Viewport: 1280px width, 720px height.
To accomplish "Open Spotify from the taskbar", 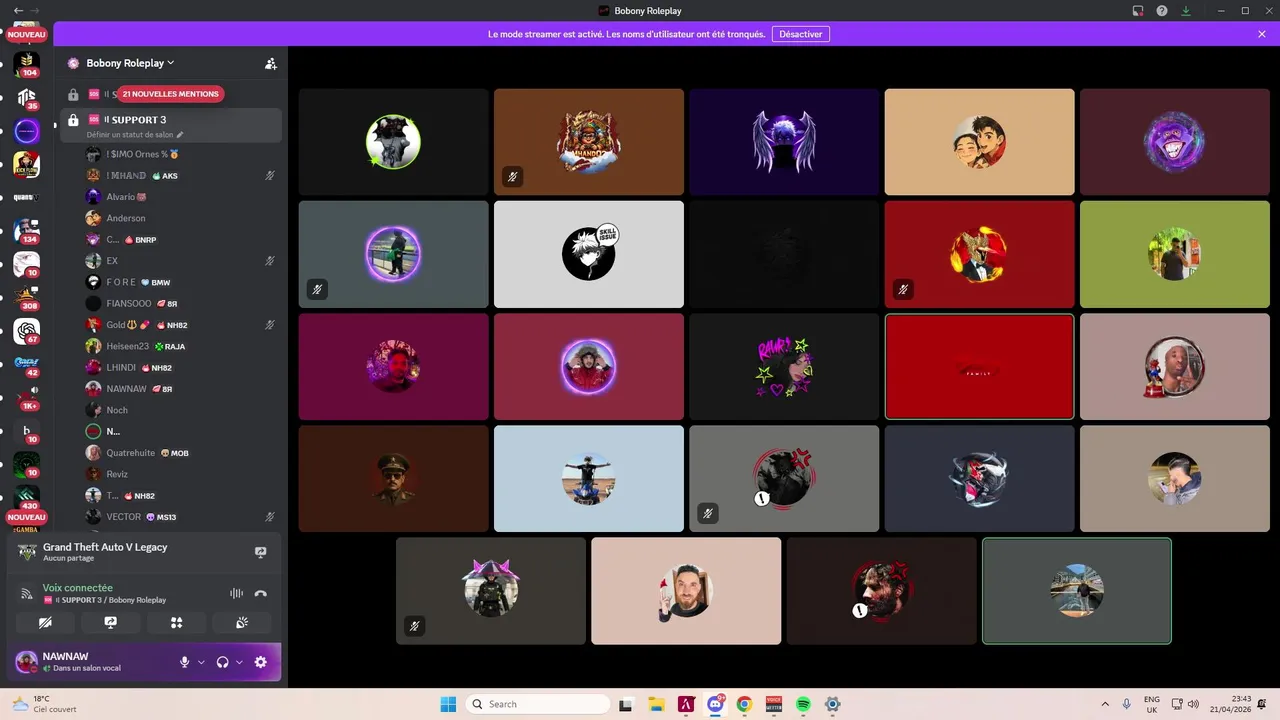I will tap(803, 704).
